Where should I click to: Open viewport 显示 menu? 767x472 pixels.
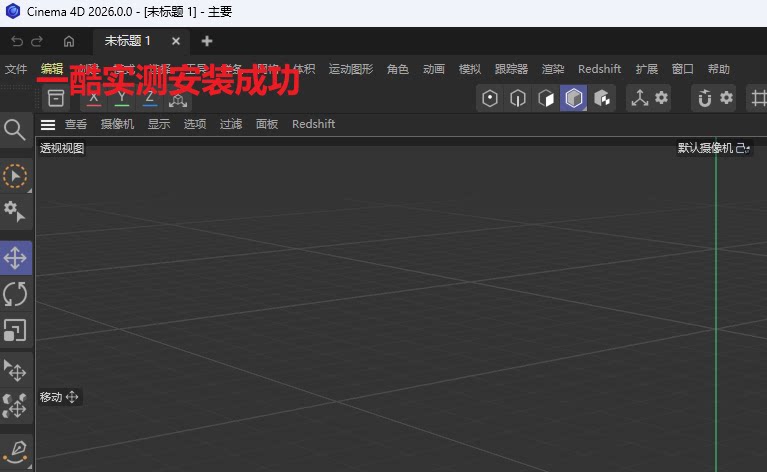tap(159, 124)
